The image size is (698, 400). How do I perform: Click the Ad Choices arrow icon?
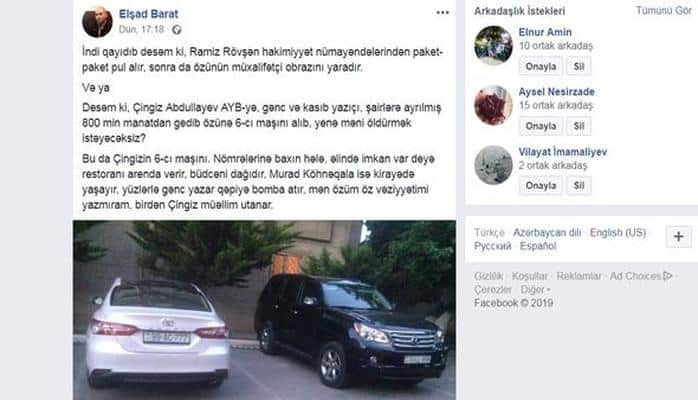click(667, 276)
